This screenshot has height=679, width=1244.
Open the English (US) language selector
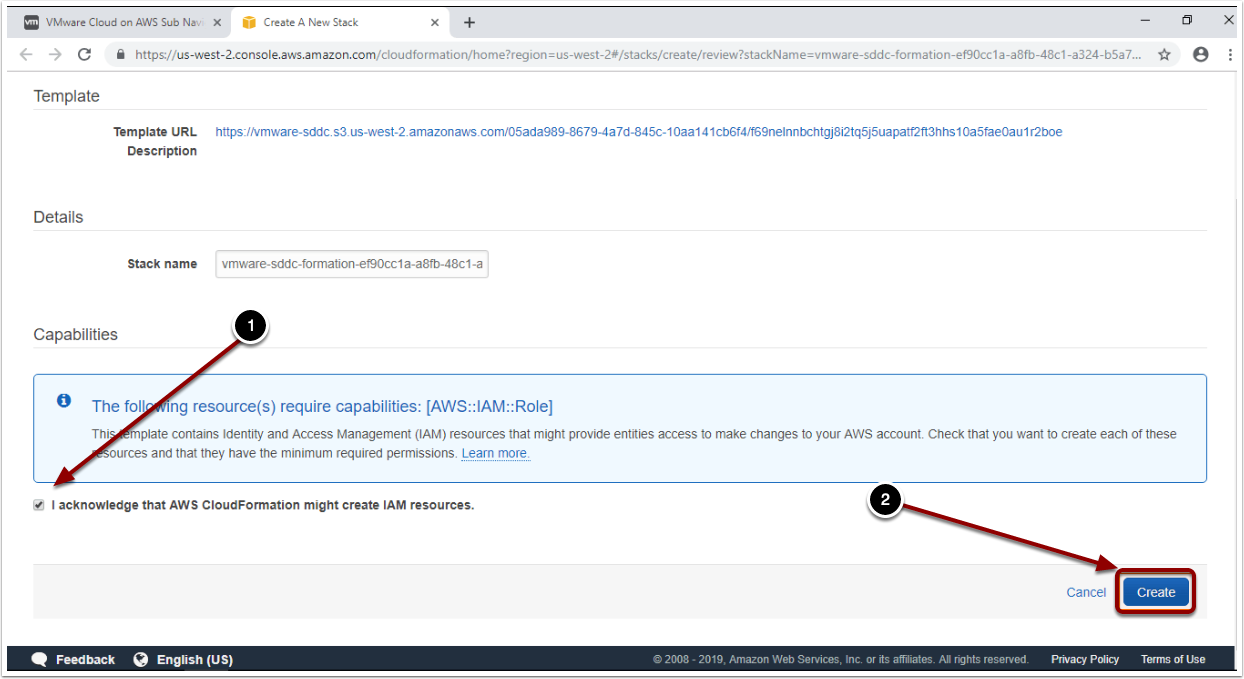pos(184,660)
